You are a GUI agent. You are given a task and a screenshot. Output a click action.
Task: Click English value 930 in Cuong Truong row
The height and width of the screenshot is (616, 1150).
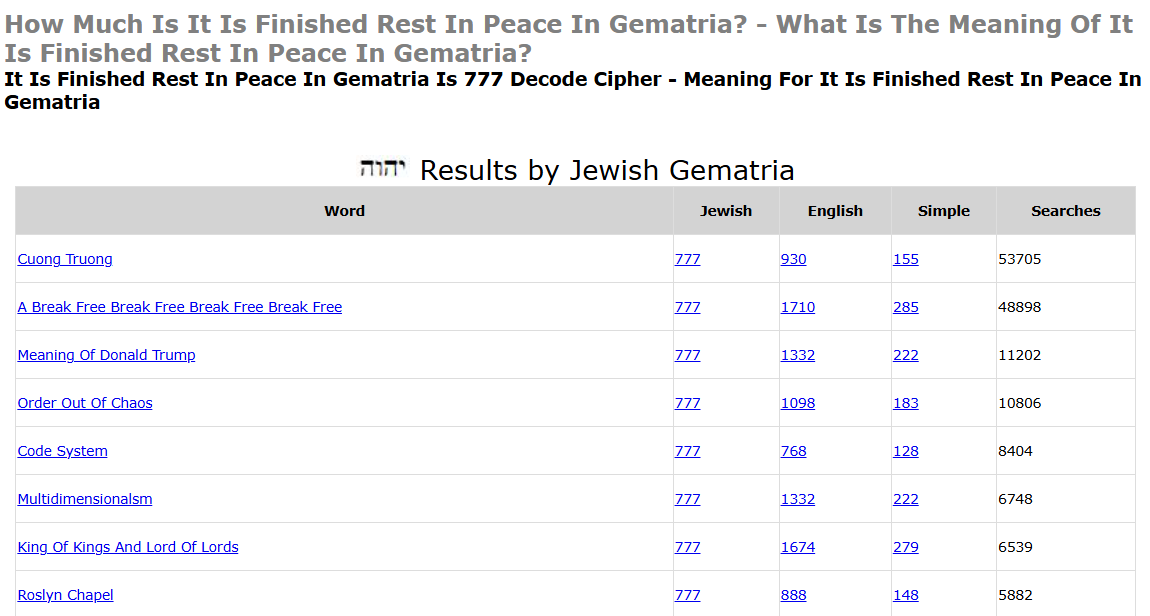click(x=794, y=259)
